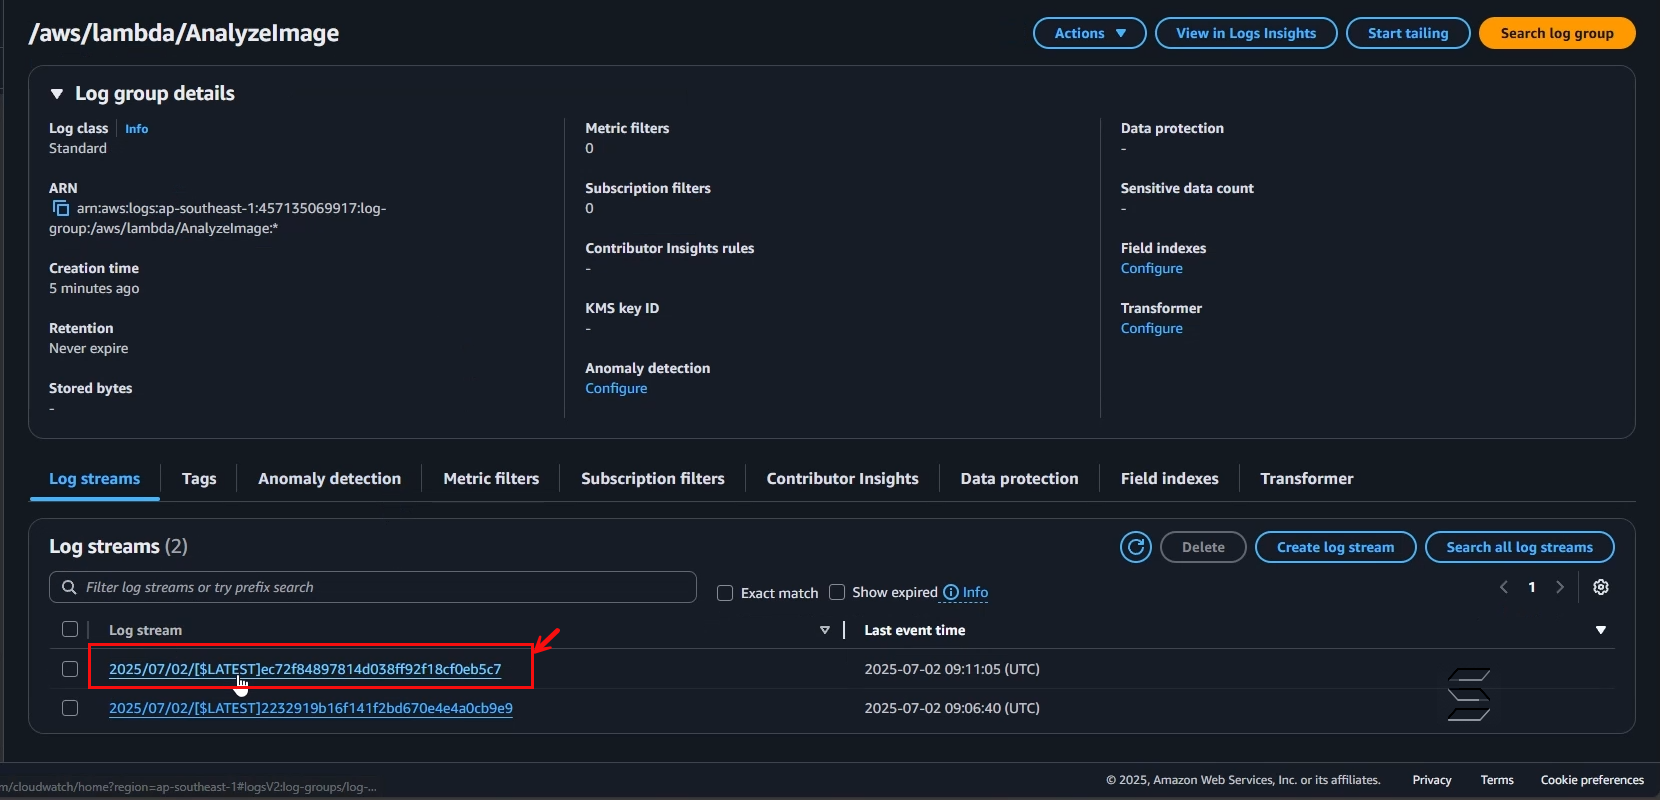Click the info circle icon beside Show expired
This screenshot has width=1660, height=800.
click(951, 592)
